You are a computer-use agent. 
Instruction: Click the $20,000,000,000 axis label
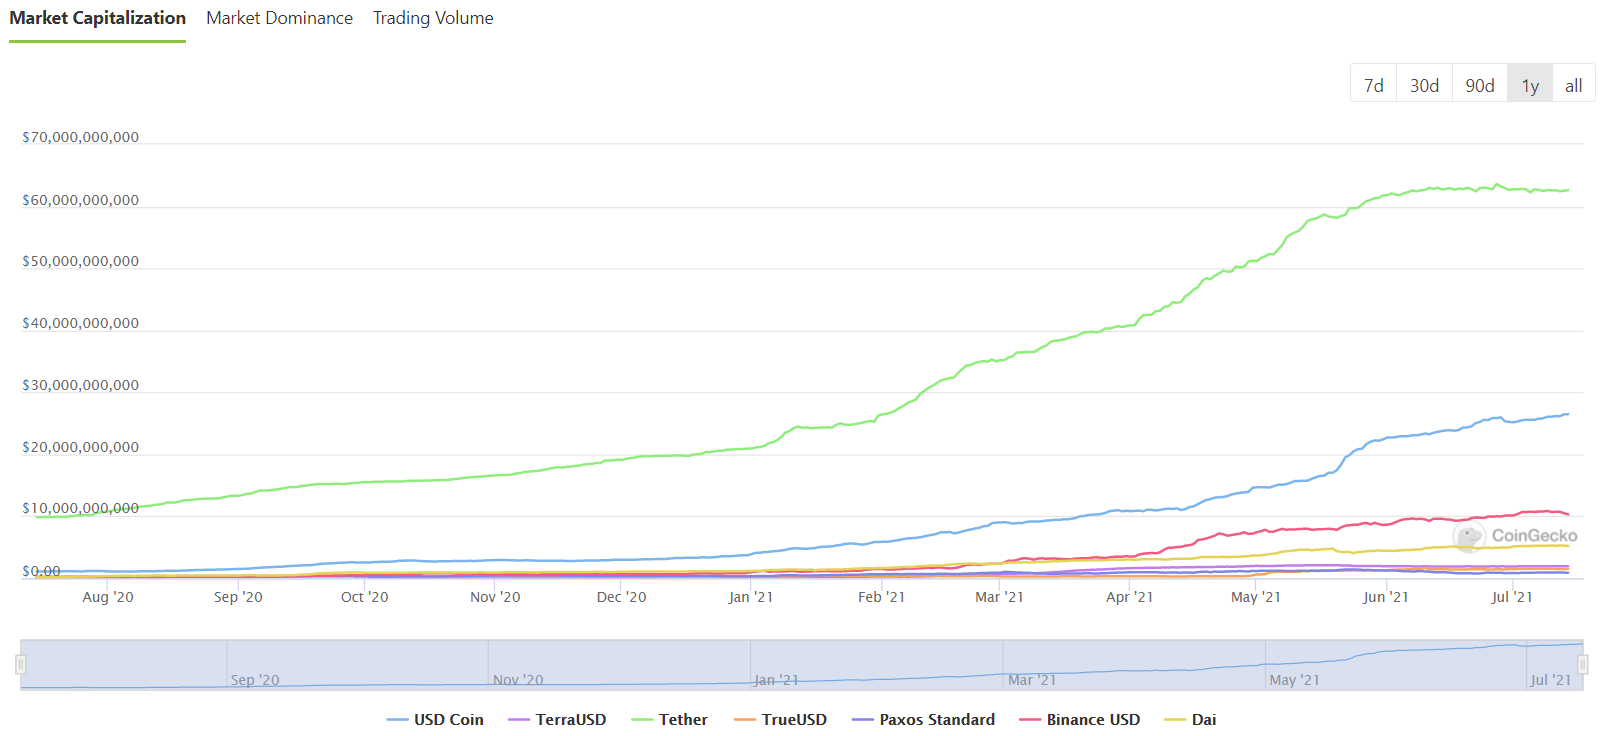click(81, 447)
